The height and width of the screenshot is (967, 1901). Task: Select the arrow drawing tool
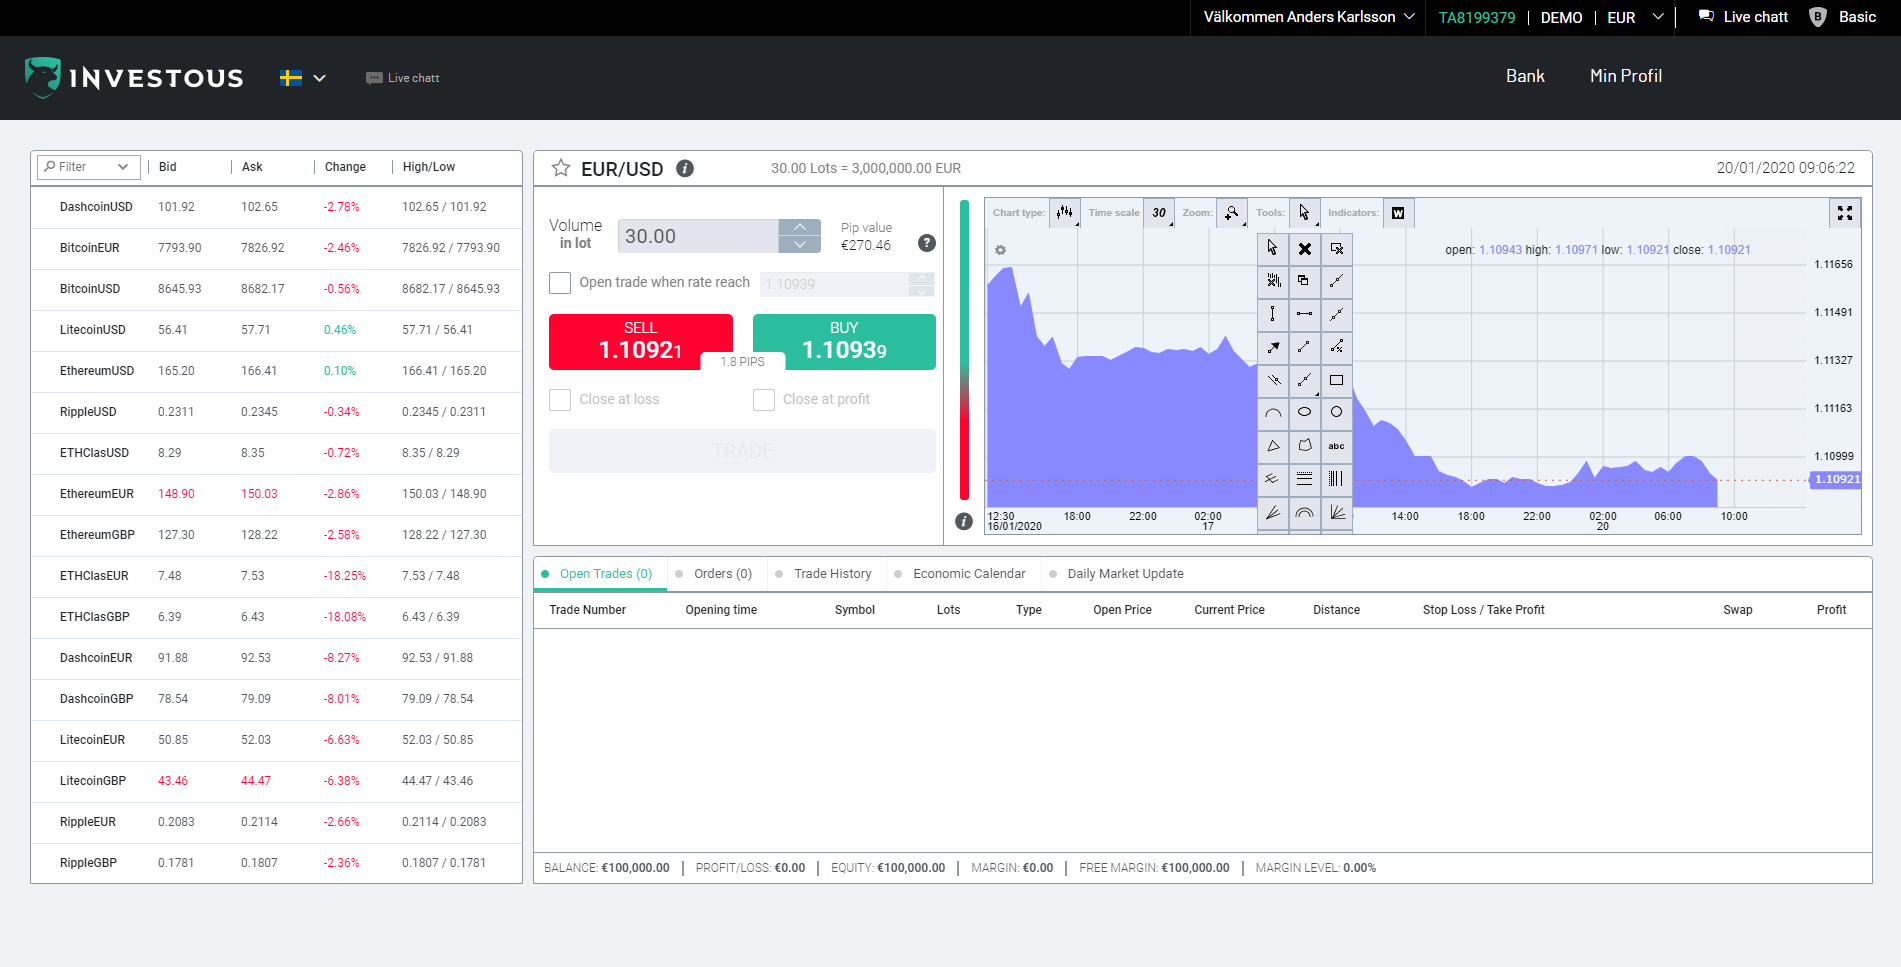coord(1272,347)
